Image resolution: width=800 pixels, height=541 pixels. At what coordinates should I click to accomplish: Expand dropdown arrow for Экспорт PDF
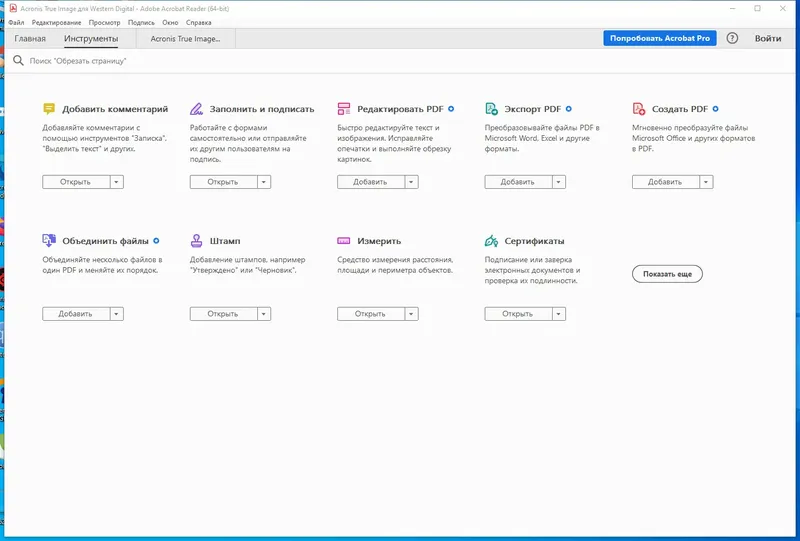point(559,182)
